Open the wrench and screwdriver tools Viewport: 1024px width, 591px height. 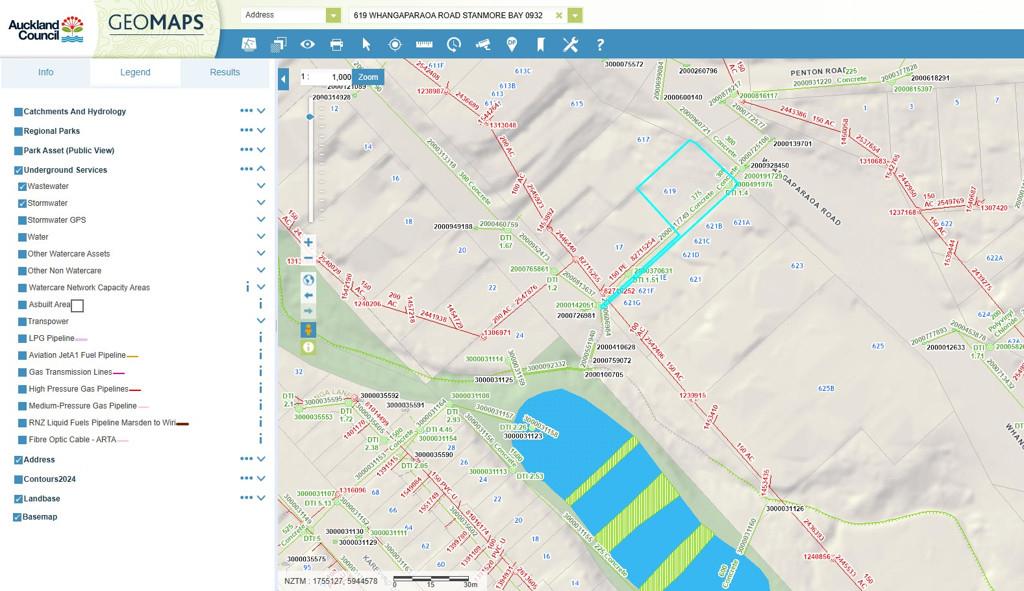click(570, 44)
